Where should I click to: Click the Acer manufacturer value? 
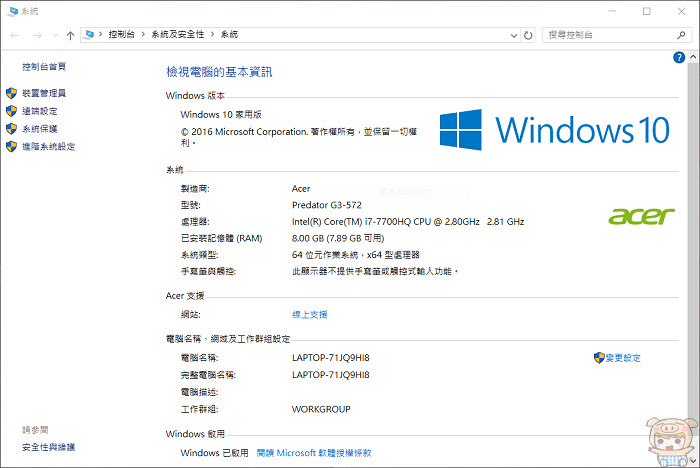(x=301, y=188)
